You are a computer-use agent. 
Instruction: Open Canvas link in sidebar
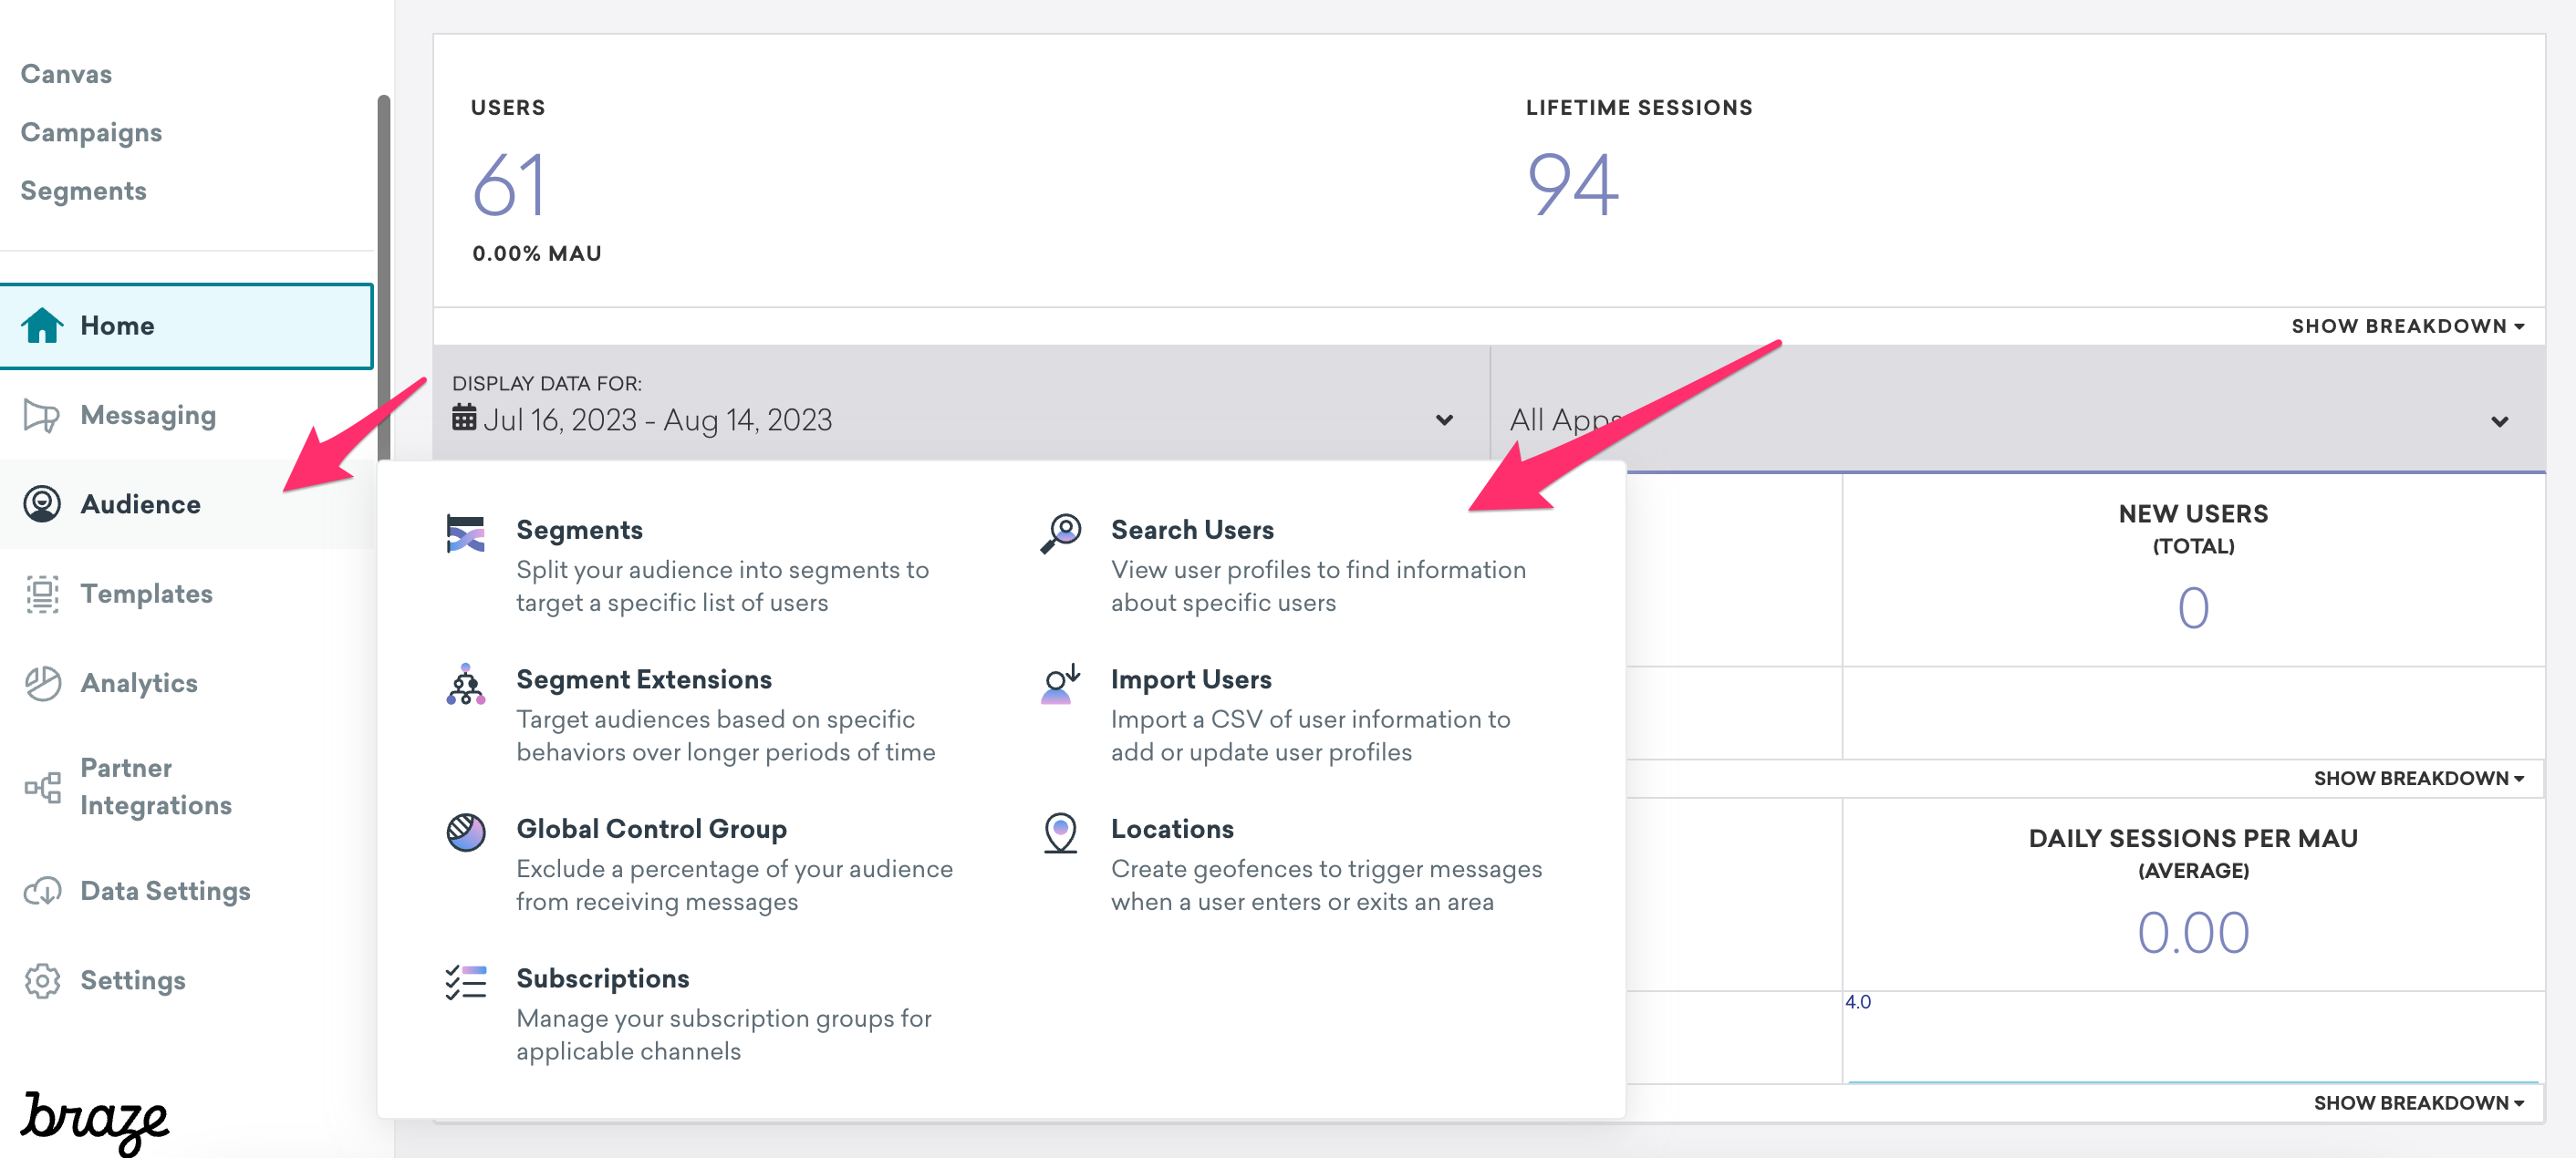(x=66, y=74)
